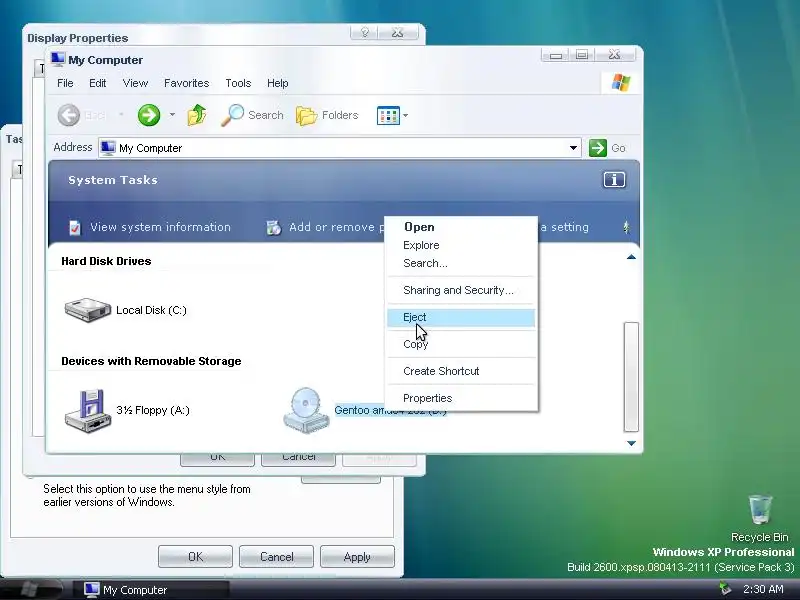This screenshot has width=800, height=600.
Task: Click the View system information icon
Action: [74, 228]
